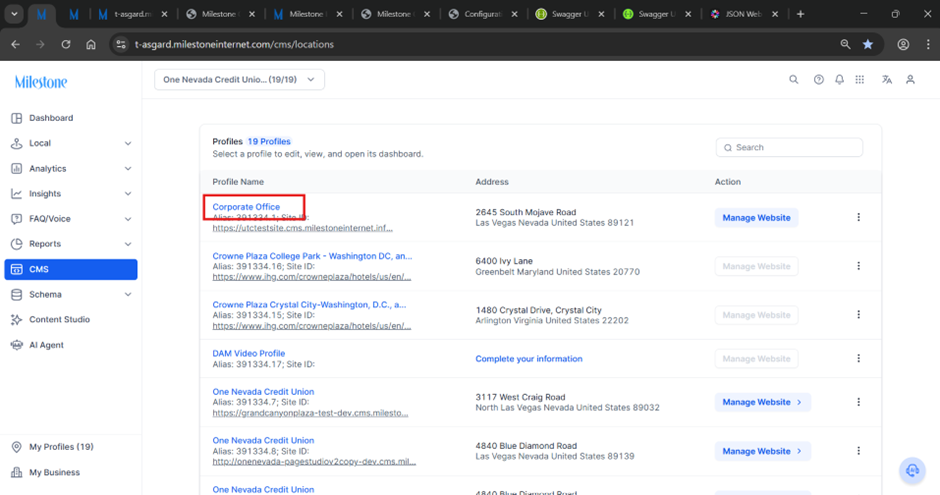Expand the Reports menu chevron
The image size is (940, 495).
tap(128, 244)
